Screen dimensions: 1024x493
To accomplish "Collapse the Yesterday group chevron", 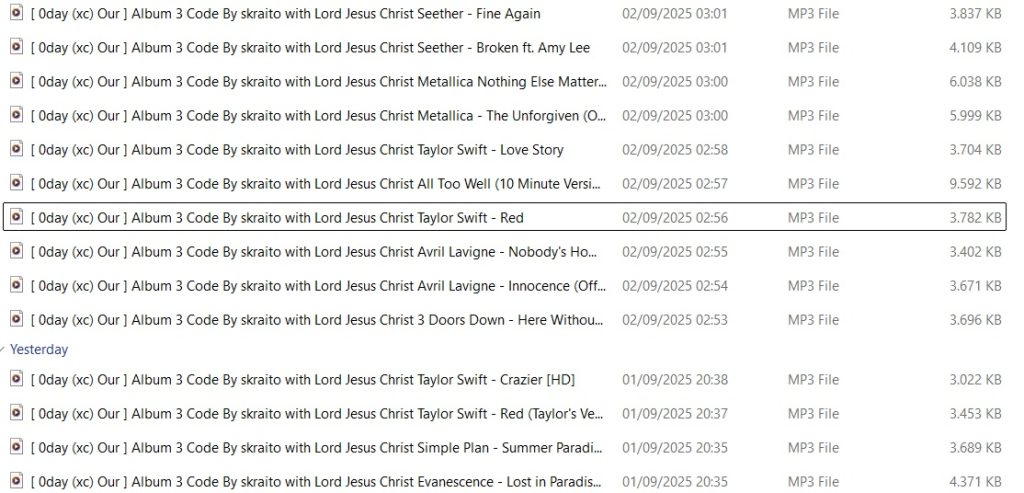I will (x=3, y=350).
